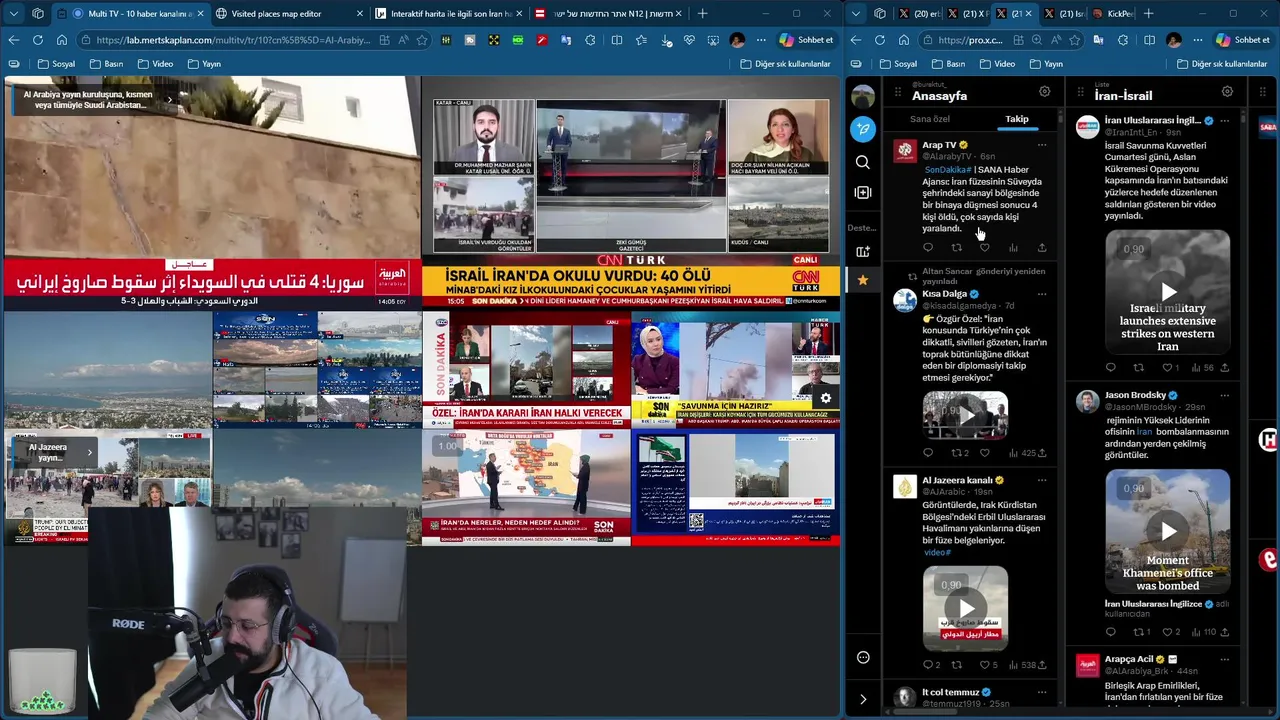Open the Jason Brodsky profile name
This screenshot has width=1280, height=720.
[x=1135, y=395]
